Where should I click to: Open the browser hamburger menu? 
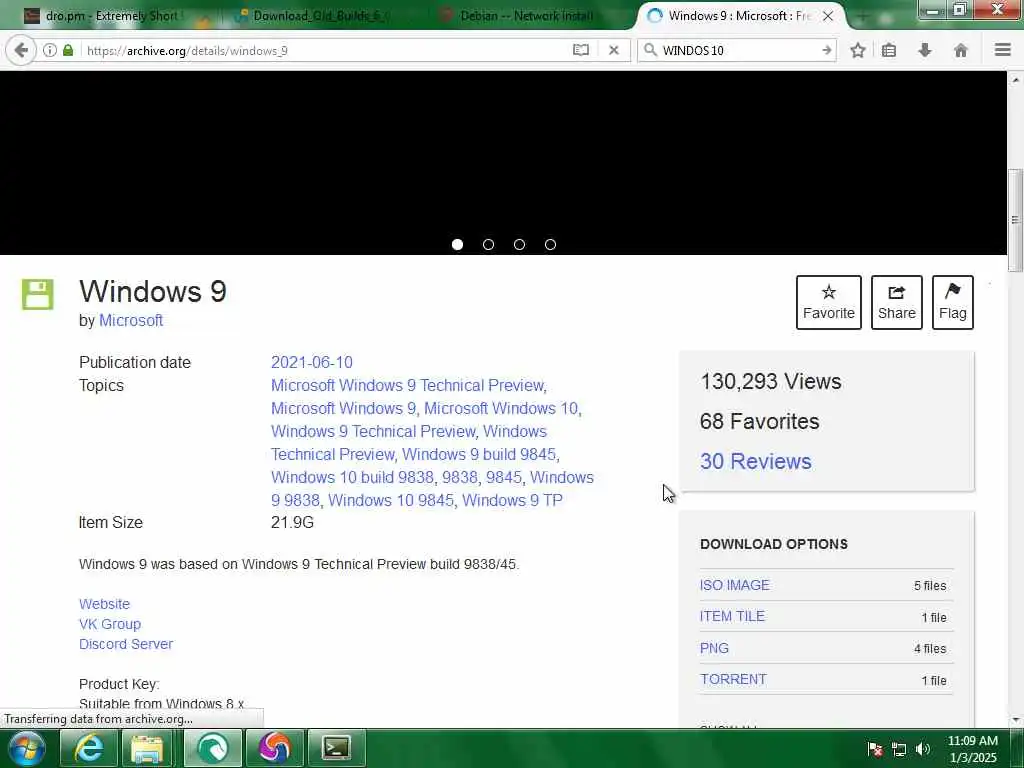click(1002, 50)
